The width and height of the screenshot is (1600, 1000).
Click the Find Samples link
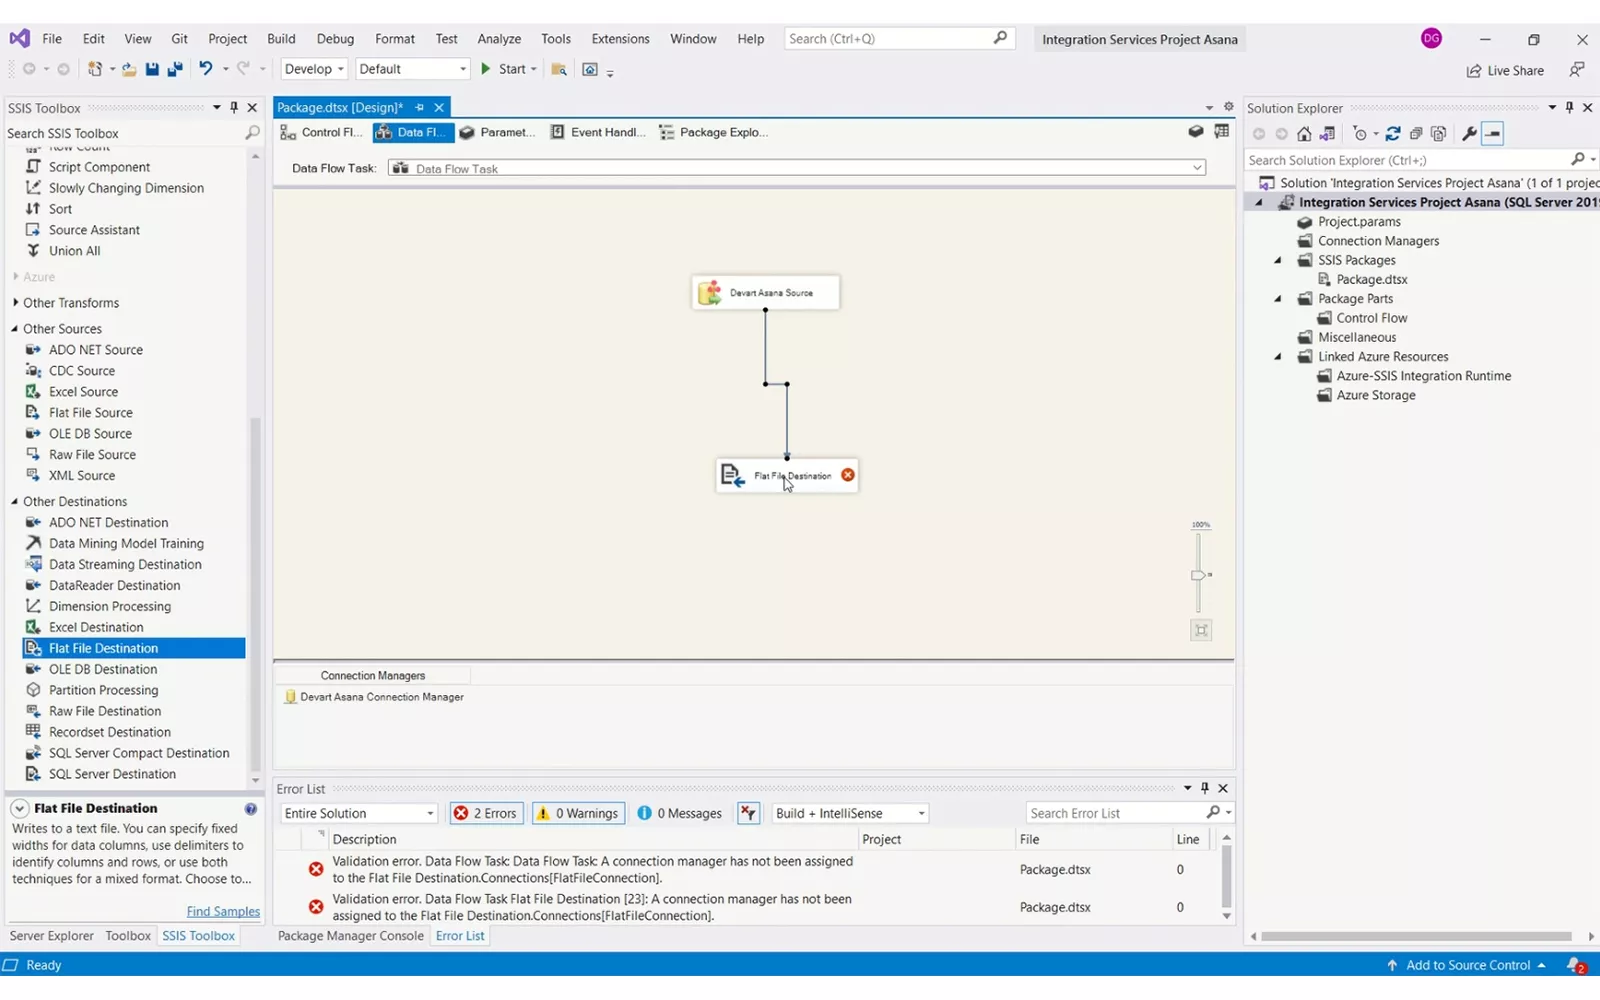tap(223, 911)
